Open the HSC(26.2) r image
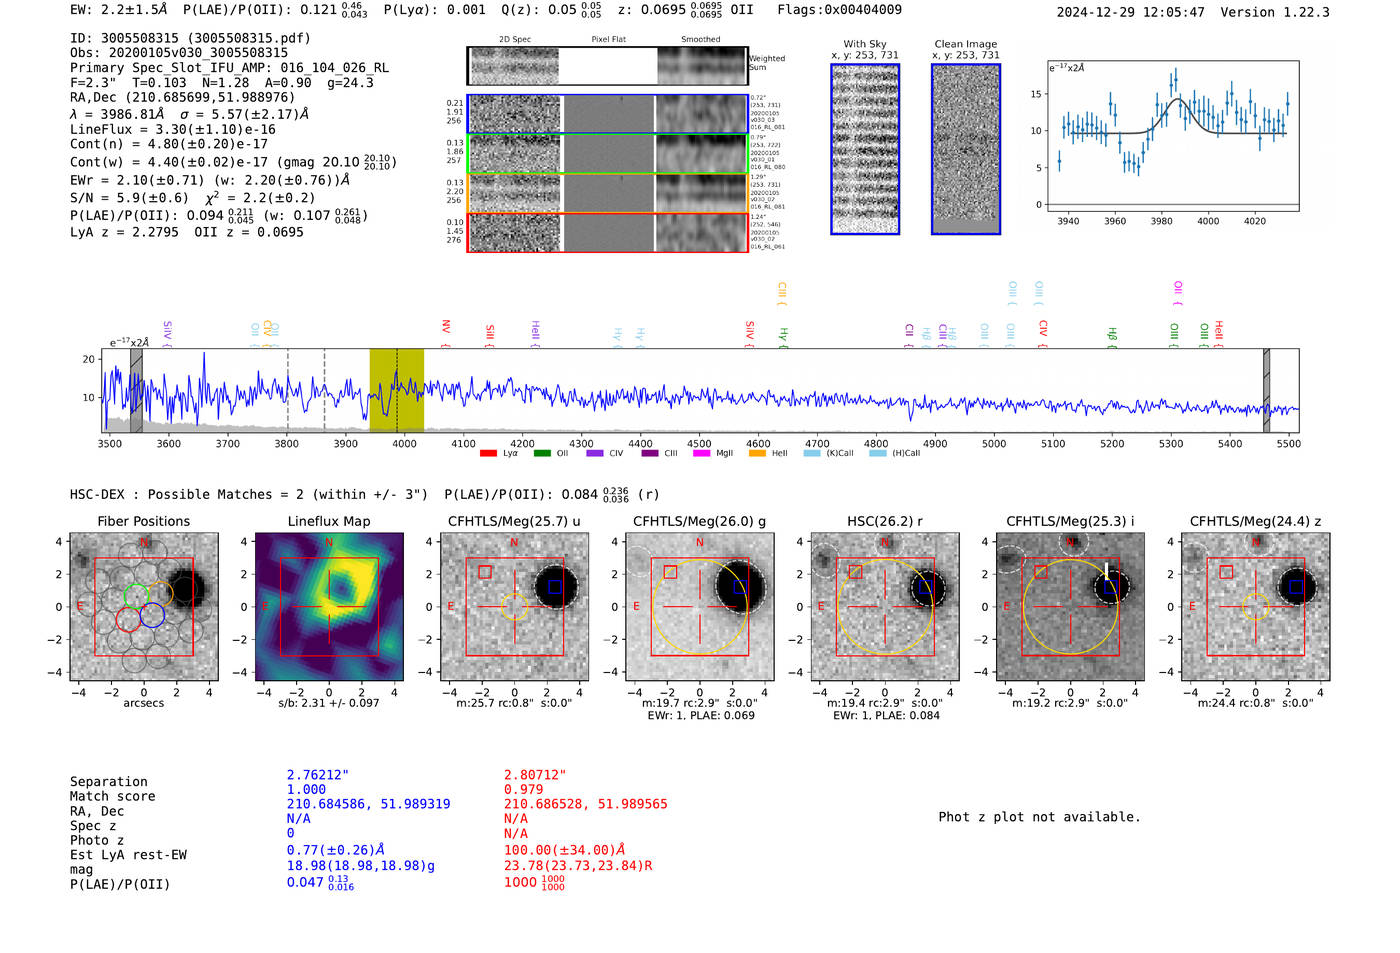Screen dimensions: 1400x953 [884, 607]
